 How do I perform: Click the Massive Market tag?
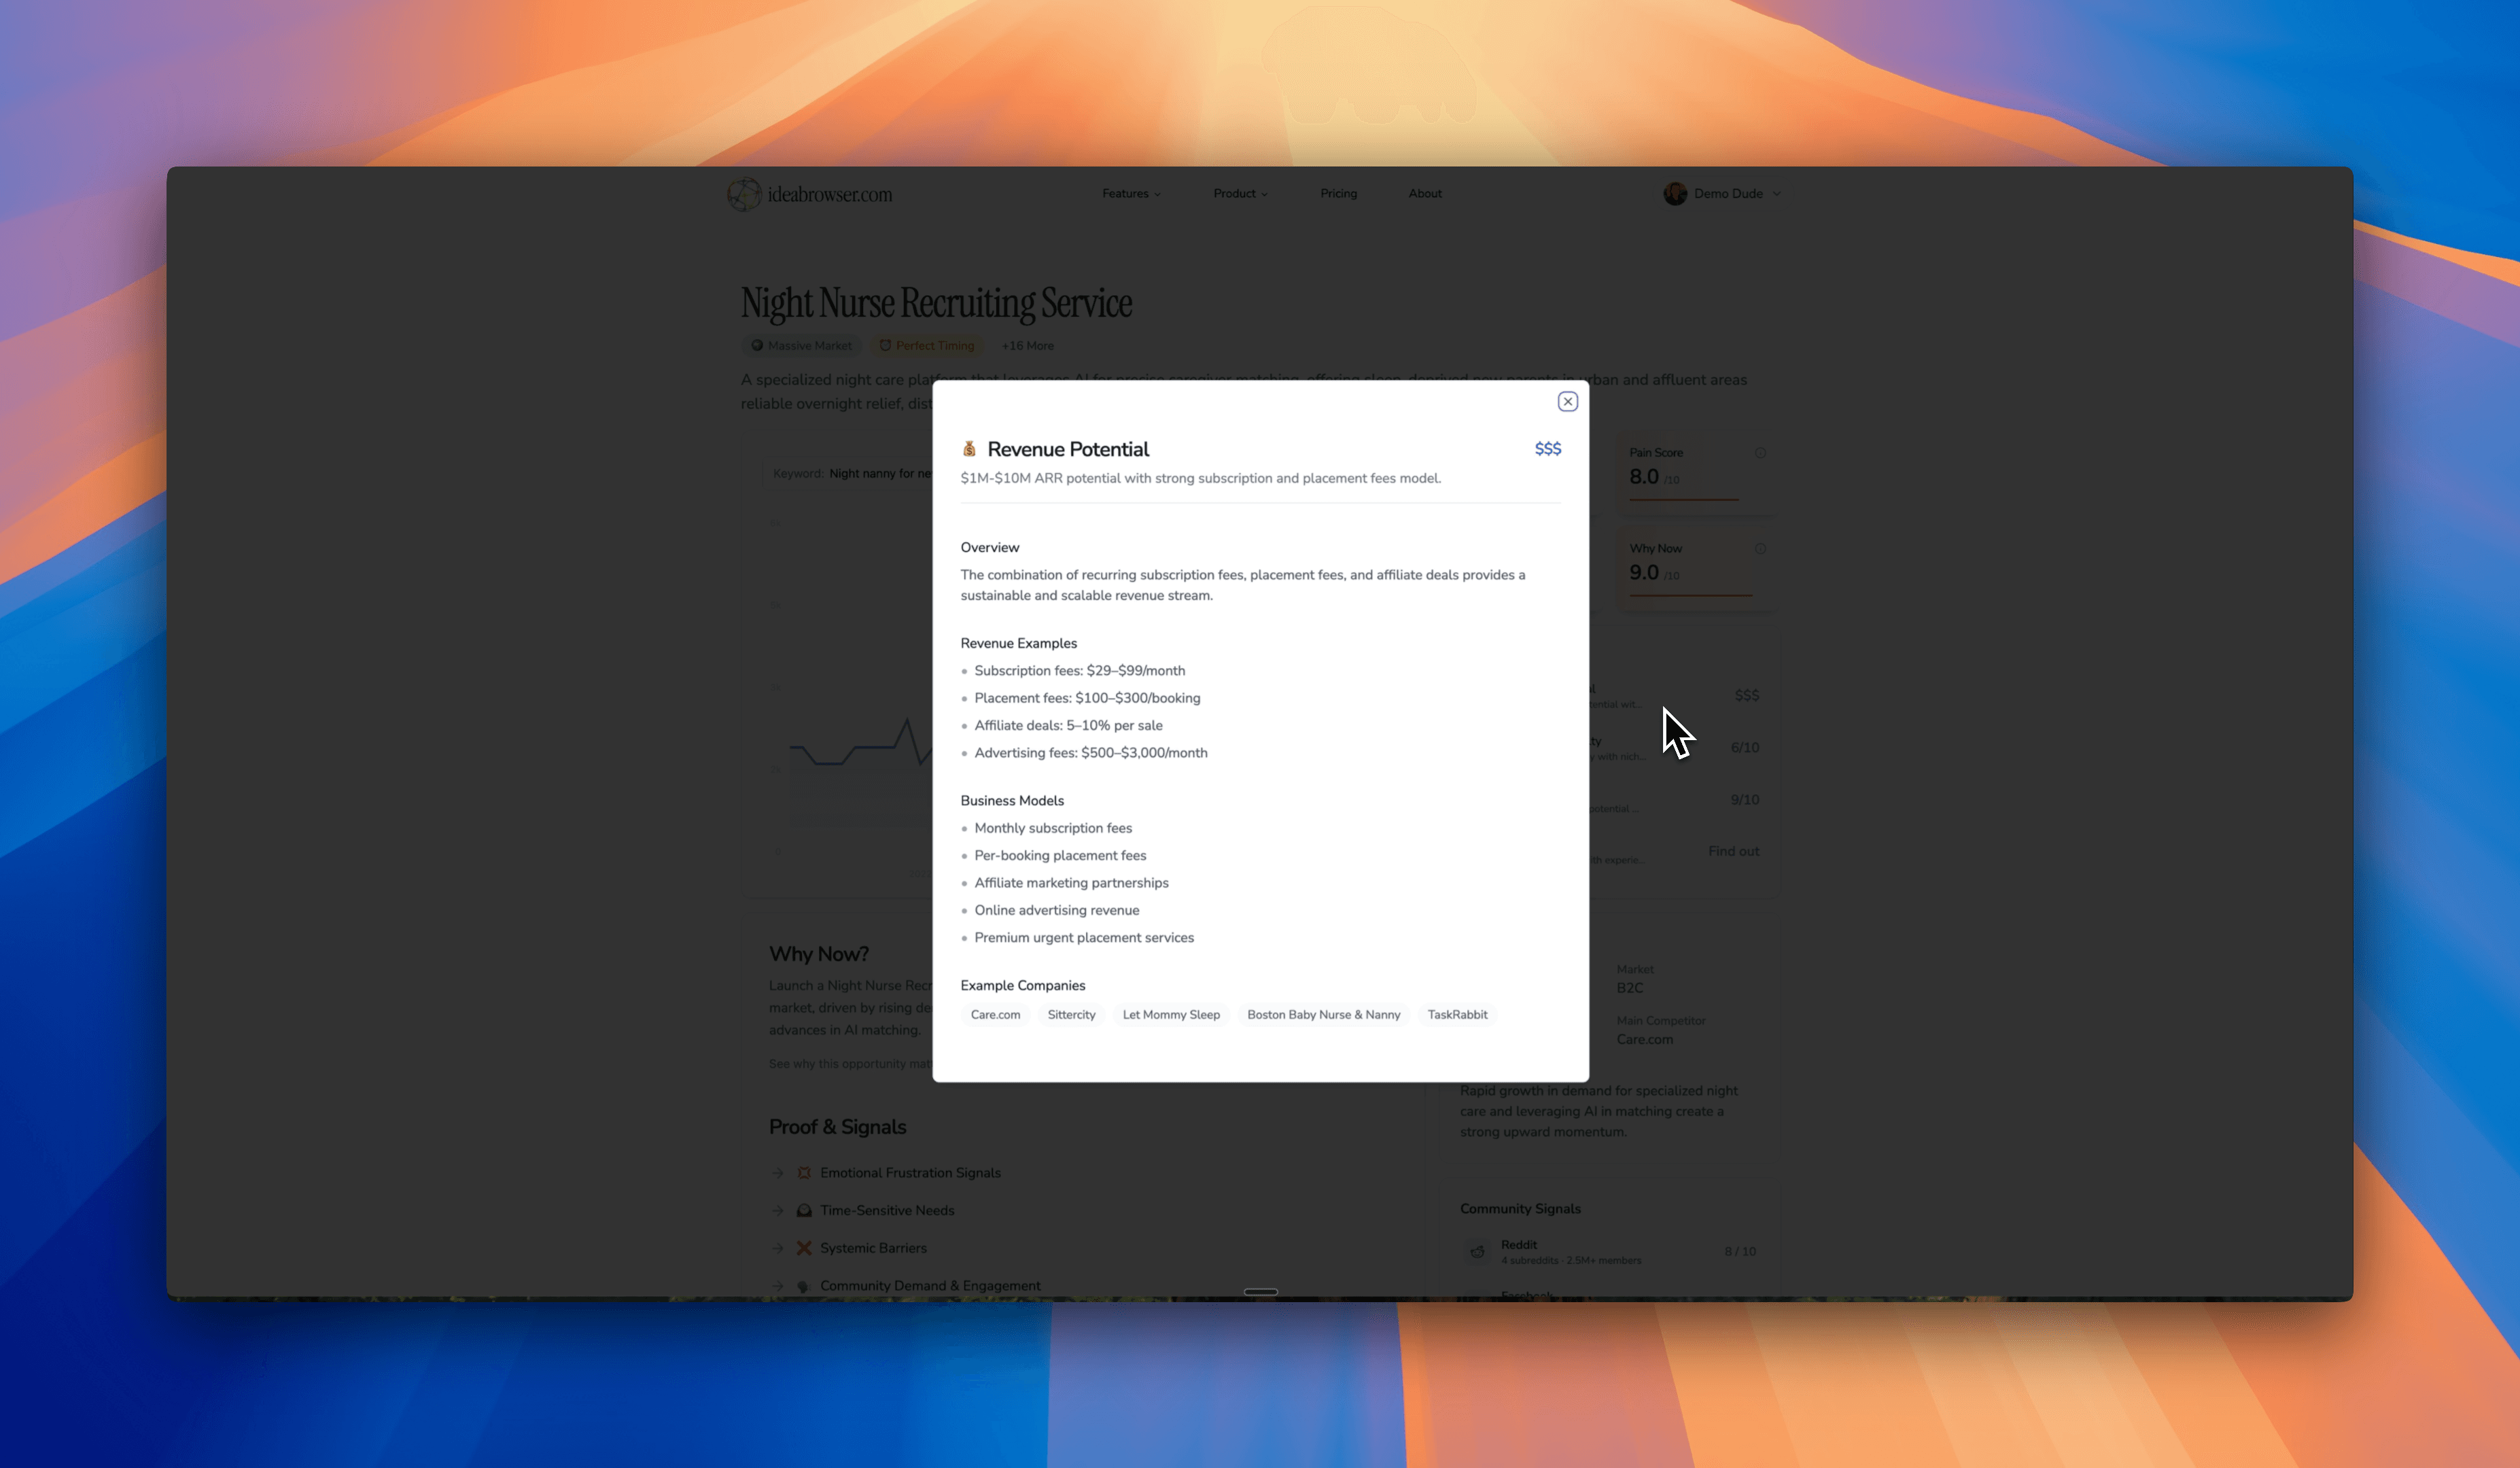801,346
